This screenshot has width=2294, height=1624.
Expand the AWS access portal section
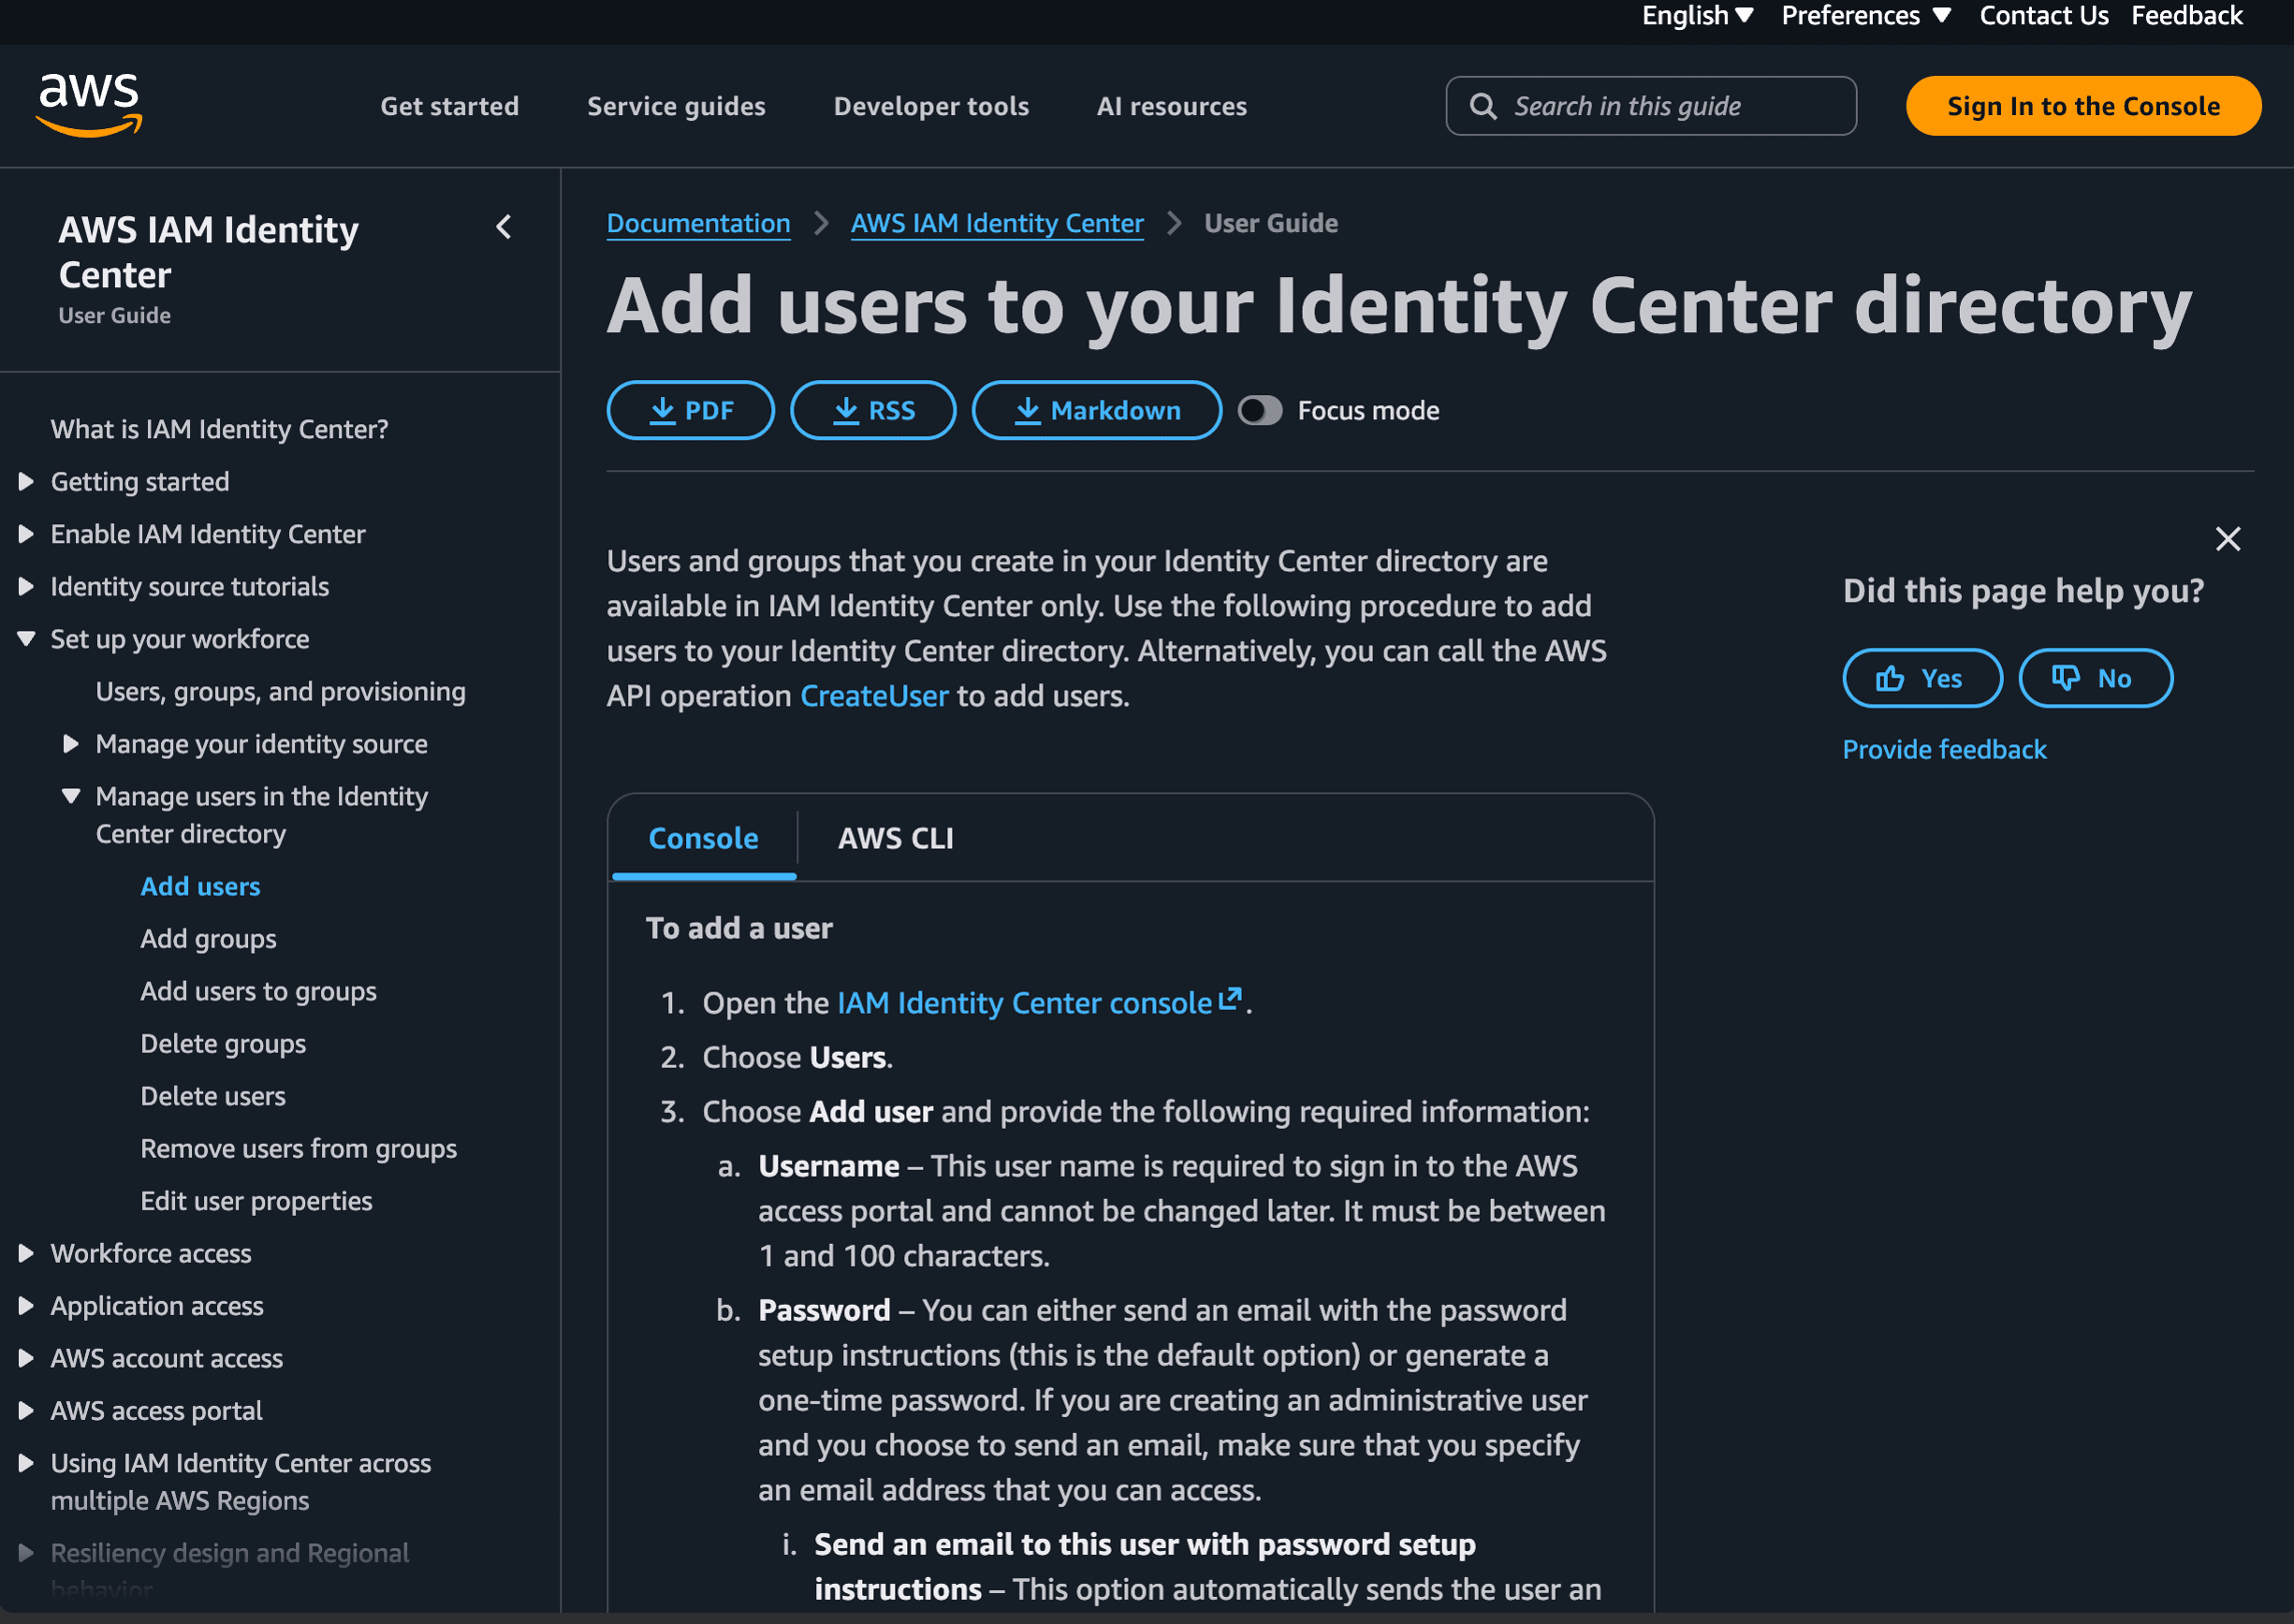[27, 1411]
